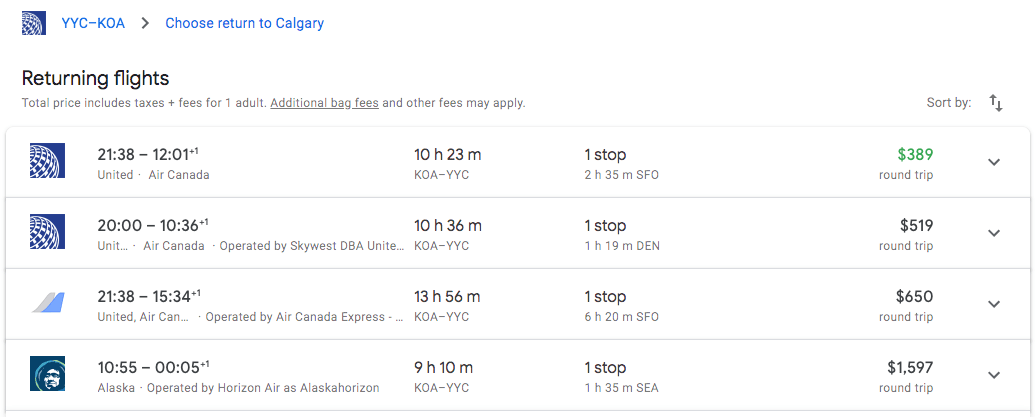Click the breadcrumb arrow separator after YYC–KOA

[x=145, y=24]
